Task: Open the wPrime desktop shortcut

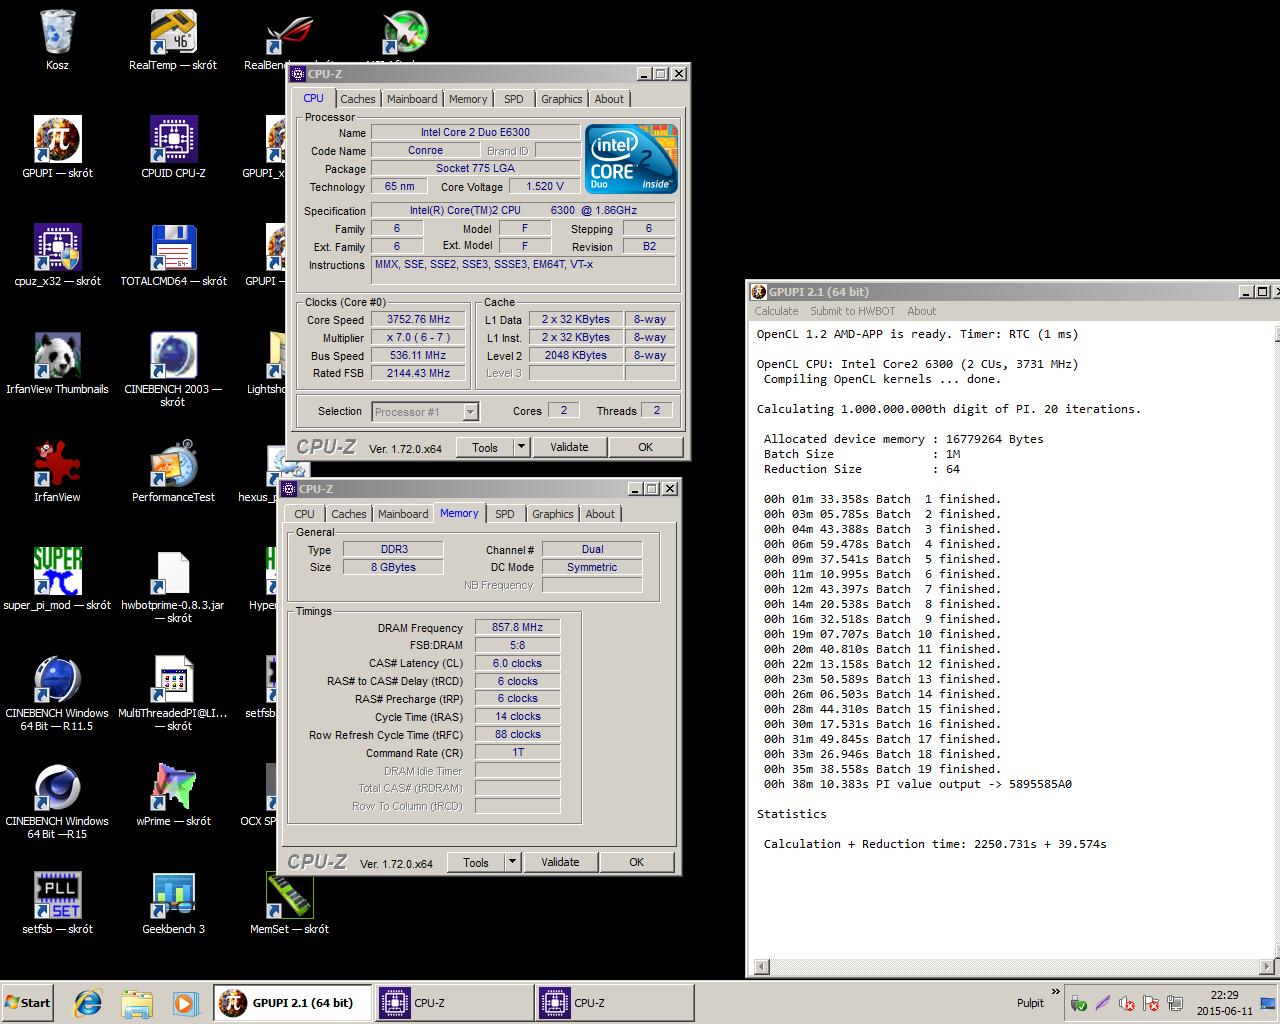Action: pos(173,796)
